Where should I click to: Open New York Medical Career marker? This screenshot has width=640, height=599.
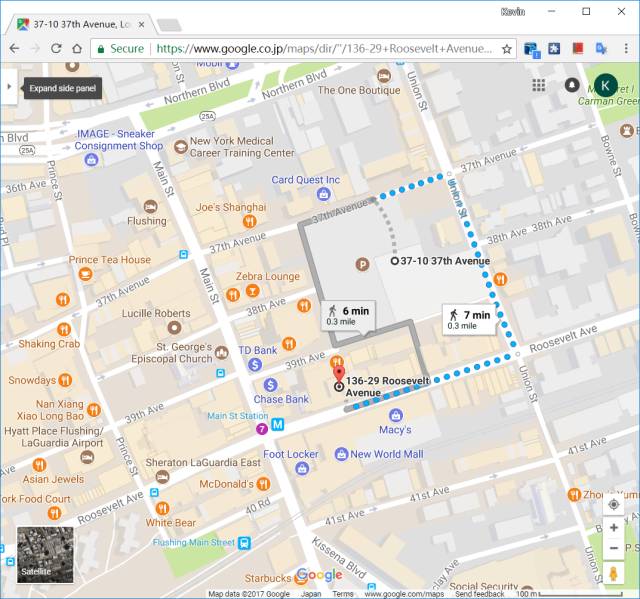tap(181, 146)
